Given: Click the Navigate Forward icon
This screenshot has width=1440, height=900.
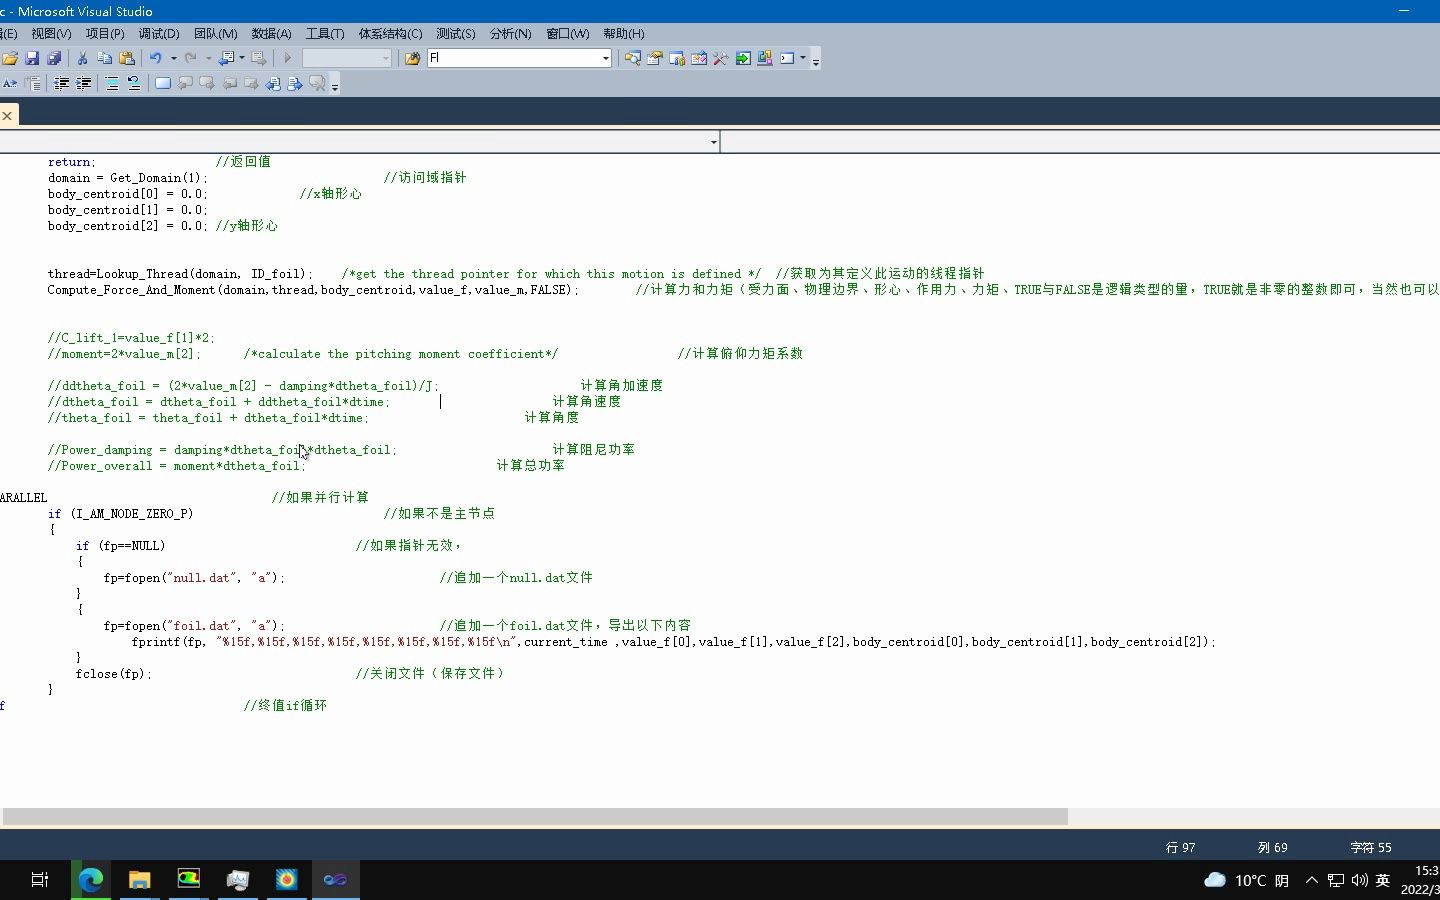Looking at the screenshot, I should (258, 58).
